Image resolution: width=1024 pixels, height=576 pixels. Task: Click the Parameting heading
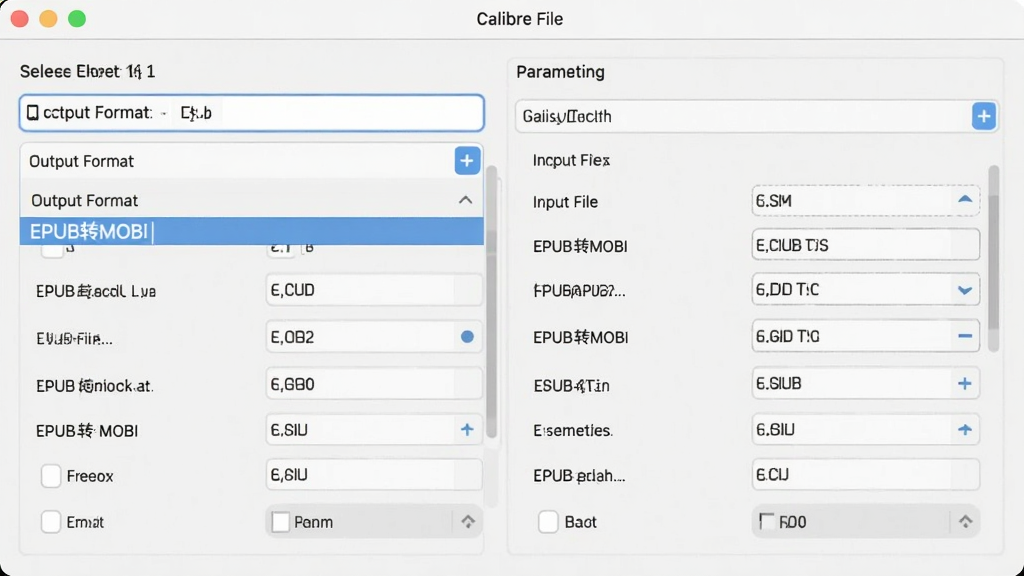click(560, 72)
